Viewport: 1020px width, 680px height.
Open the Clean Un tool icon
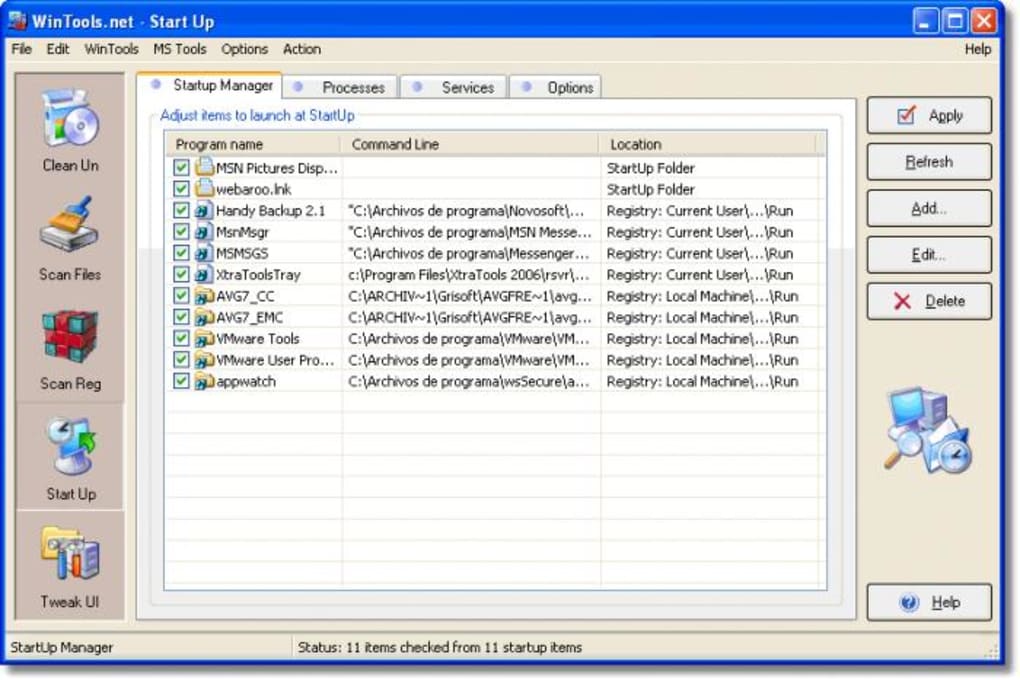pos(70,118)
